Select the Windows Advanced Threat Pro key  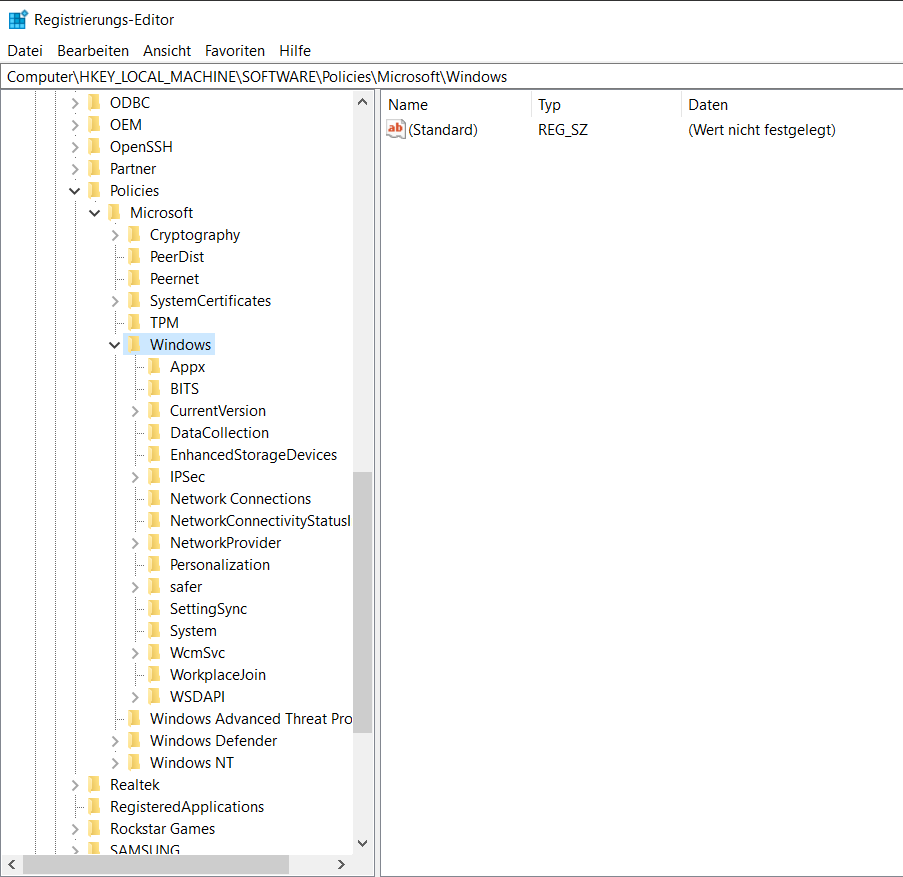pos(251,719)
